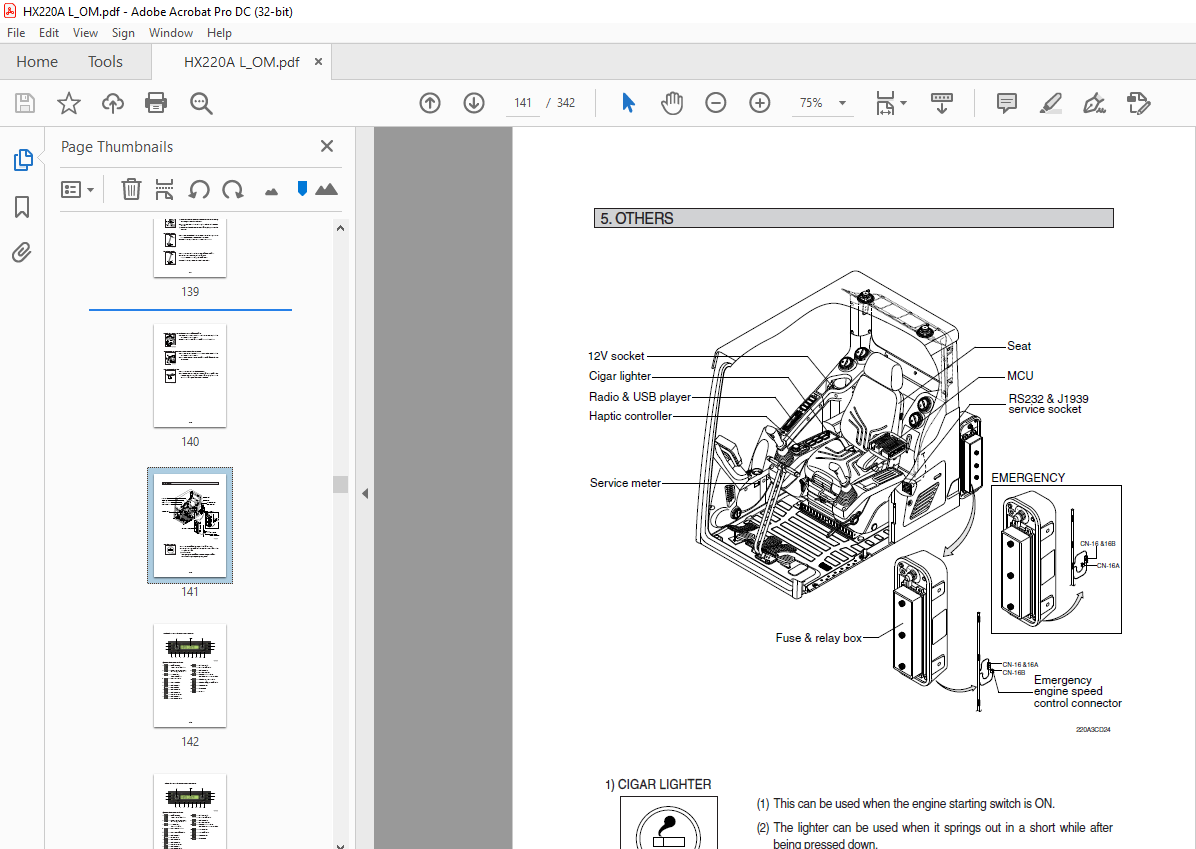Image resolution: width=1196 pixels, height=849 pixels.
Task: Open thumbnail options dropdown menu
Action: (x=77, y=189)
